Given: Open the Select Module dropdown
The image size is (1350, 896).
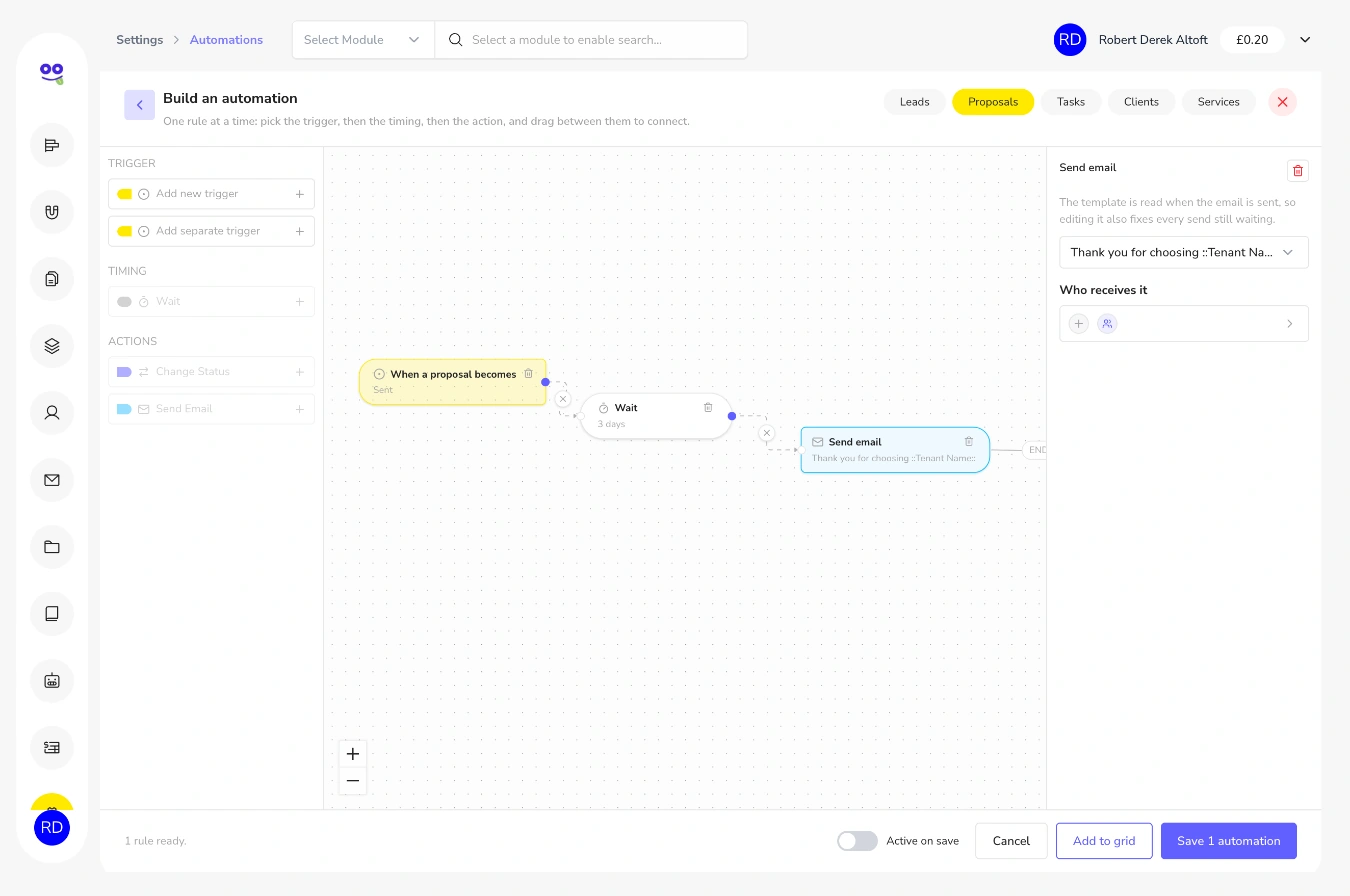Looking at the screenshot, I should [363, 40].
